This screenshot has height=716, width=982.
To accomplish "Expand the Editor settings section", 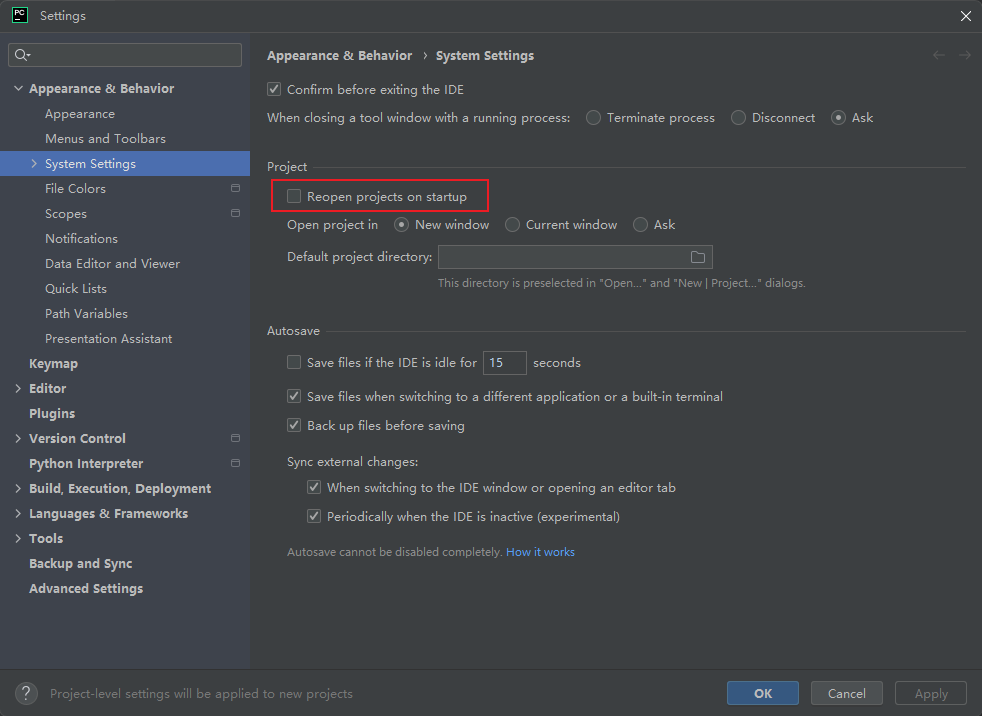I will [18, 388].
